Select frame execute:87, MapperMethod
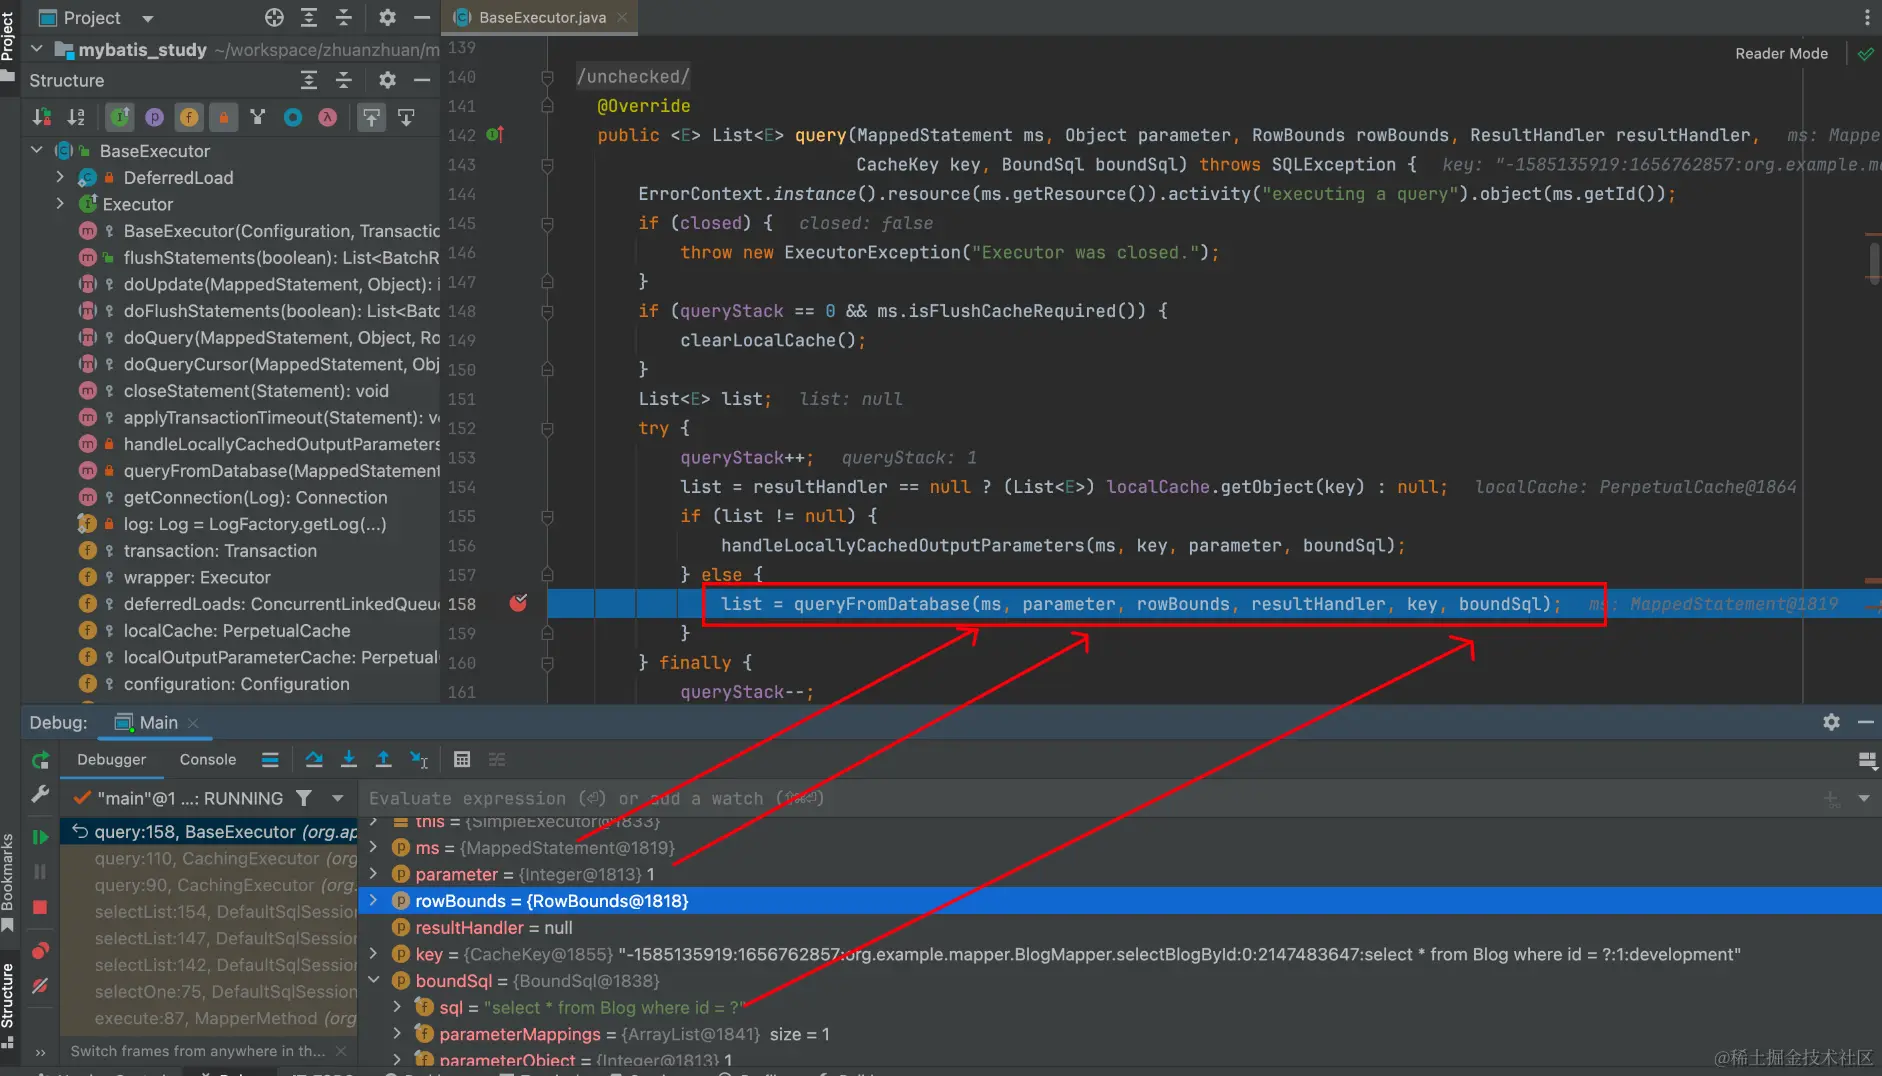 pos(210,1018)
